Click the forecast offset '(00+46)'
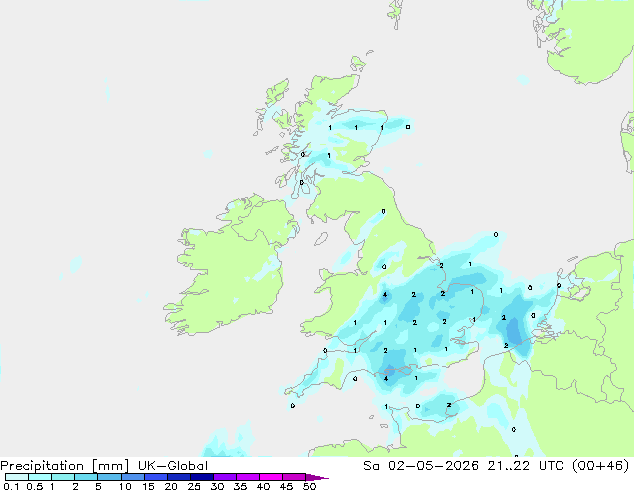This screenshot has height=490, width=634. tap(600, 466)
